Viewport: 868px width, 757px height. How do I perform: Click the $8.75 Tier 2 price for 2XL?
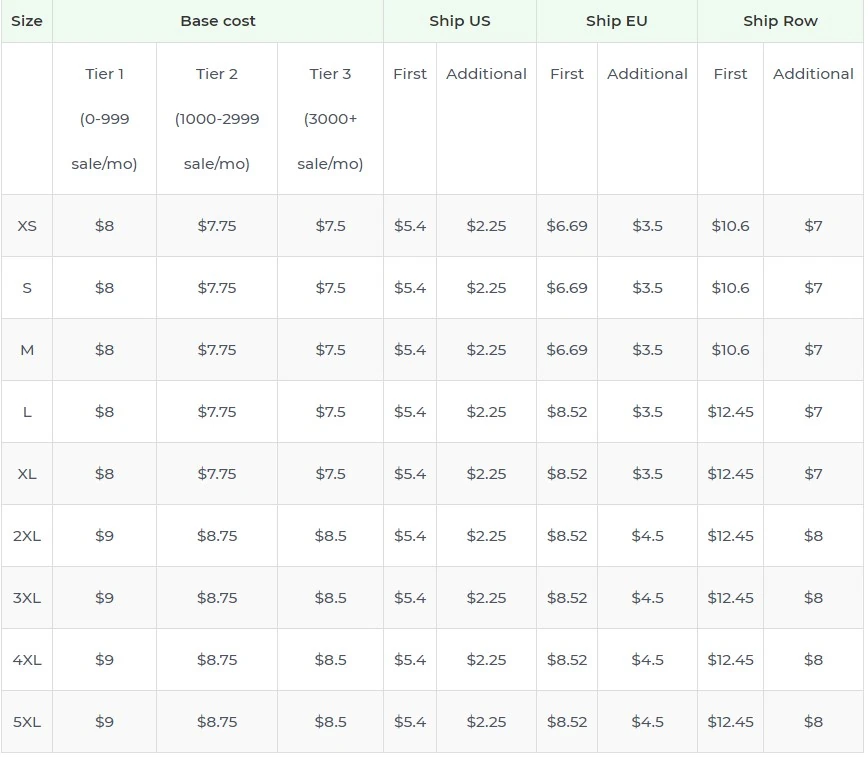point(216,535)
